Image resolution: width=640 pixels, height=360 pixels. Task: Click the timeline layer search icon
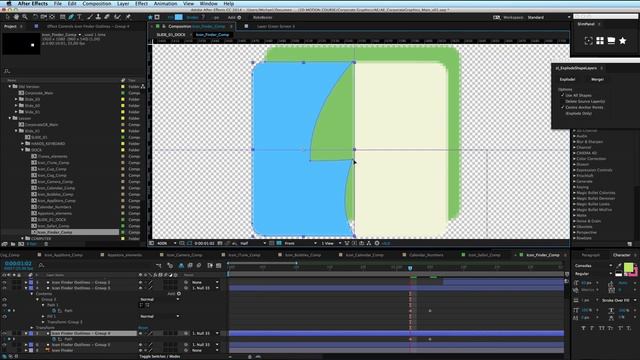tap(41, 265)
